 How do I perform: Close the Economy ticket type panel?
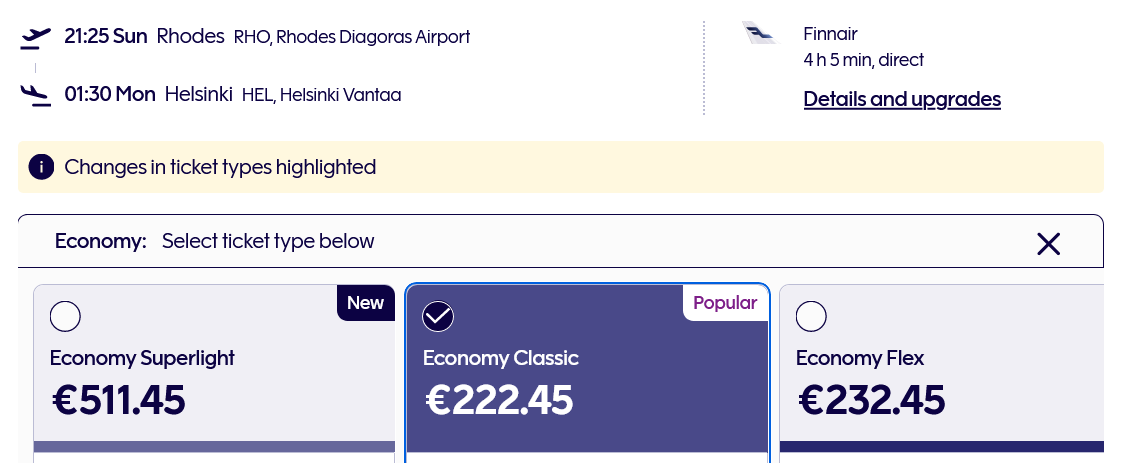(x=1048, y=243)
